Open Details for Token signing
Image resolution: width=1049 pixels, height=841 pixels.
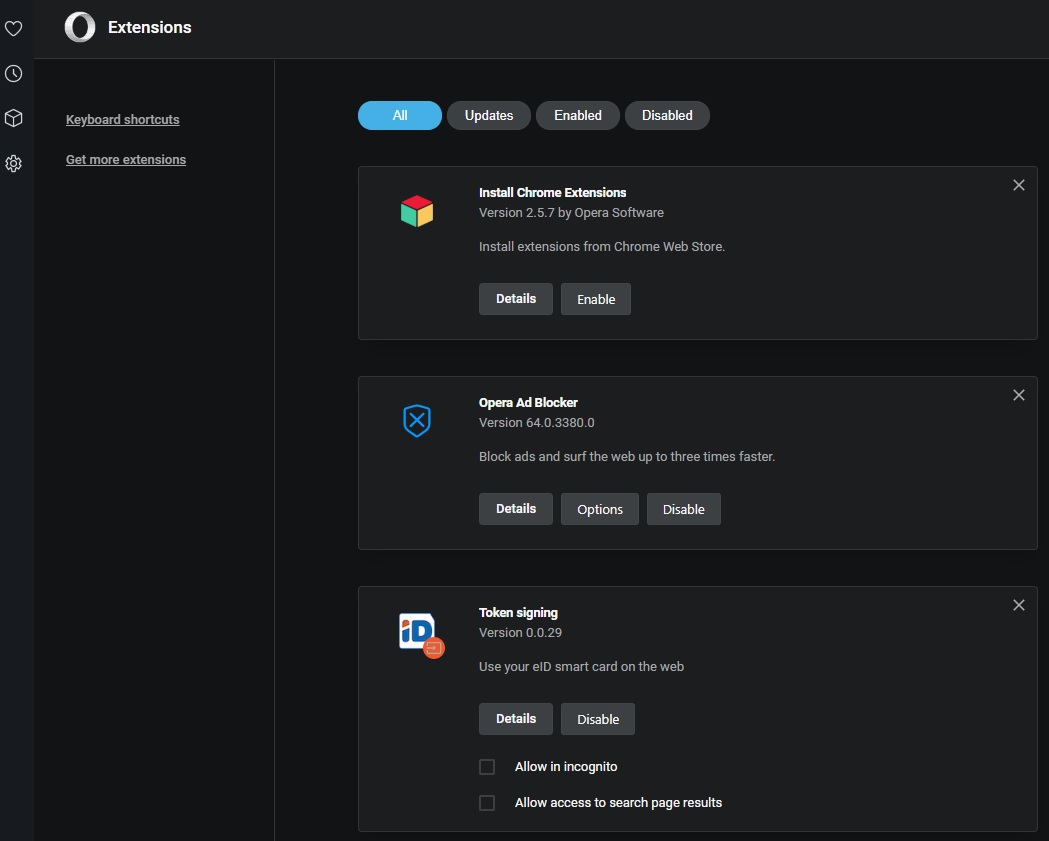click(516, 719)
